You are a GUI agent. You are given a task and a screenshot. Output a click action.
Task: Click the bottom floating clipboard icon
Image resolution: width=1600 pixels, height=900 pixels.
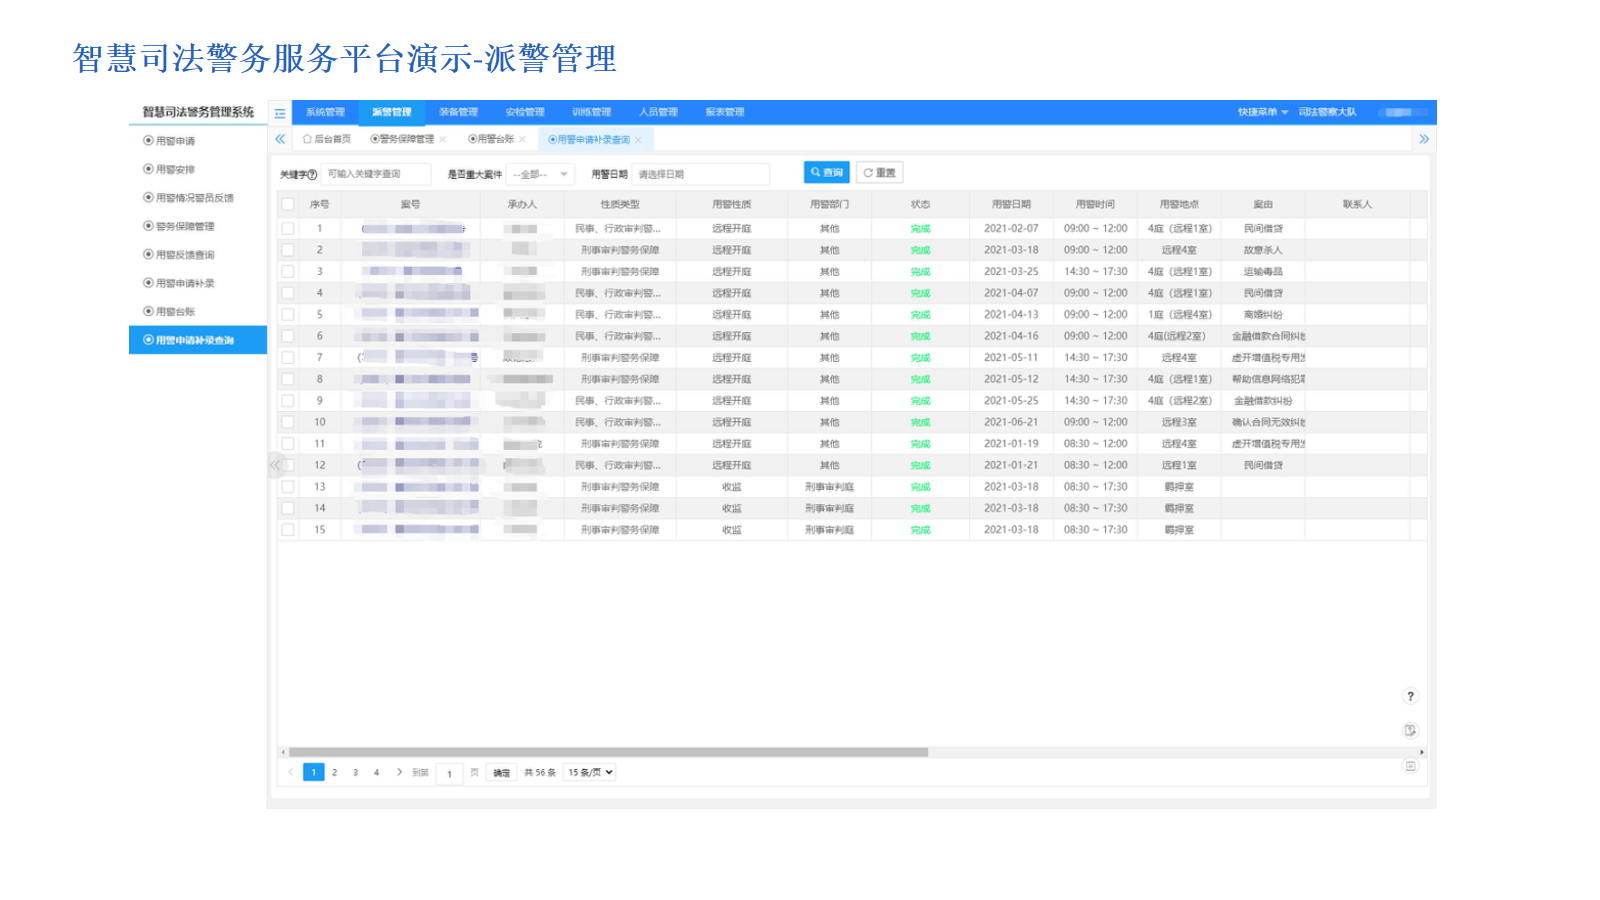[1410, 766]
